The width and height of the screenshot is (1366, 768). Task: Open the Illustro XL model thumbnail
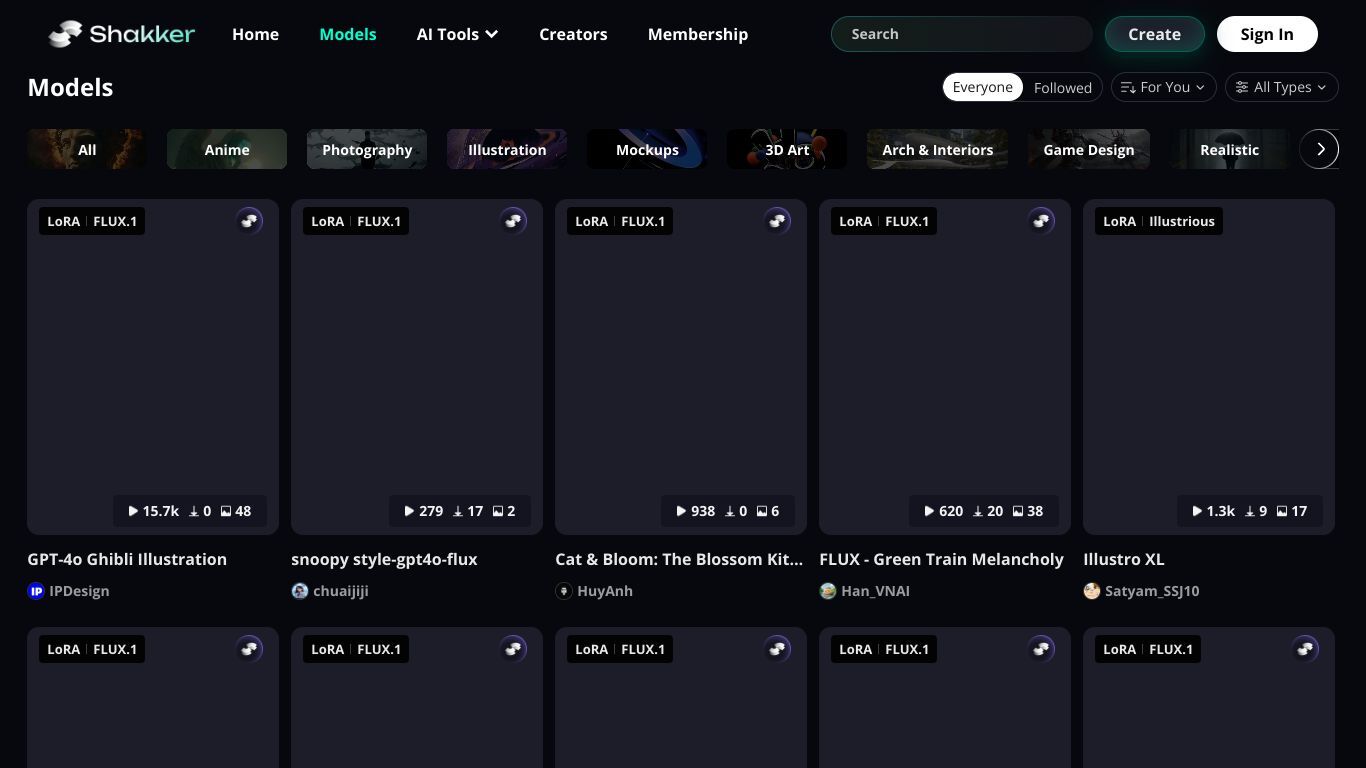point(1209,367)
